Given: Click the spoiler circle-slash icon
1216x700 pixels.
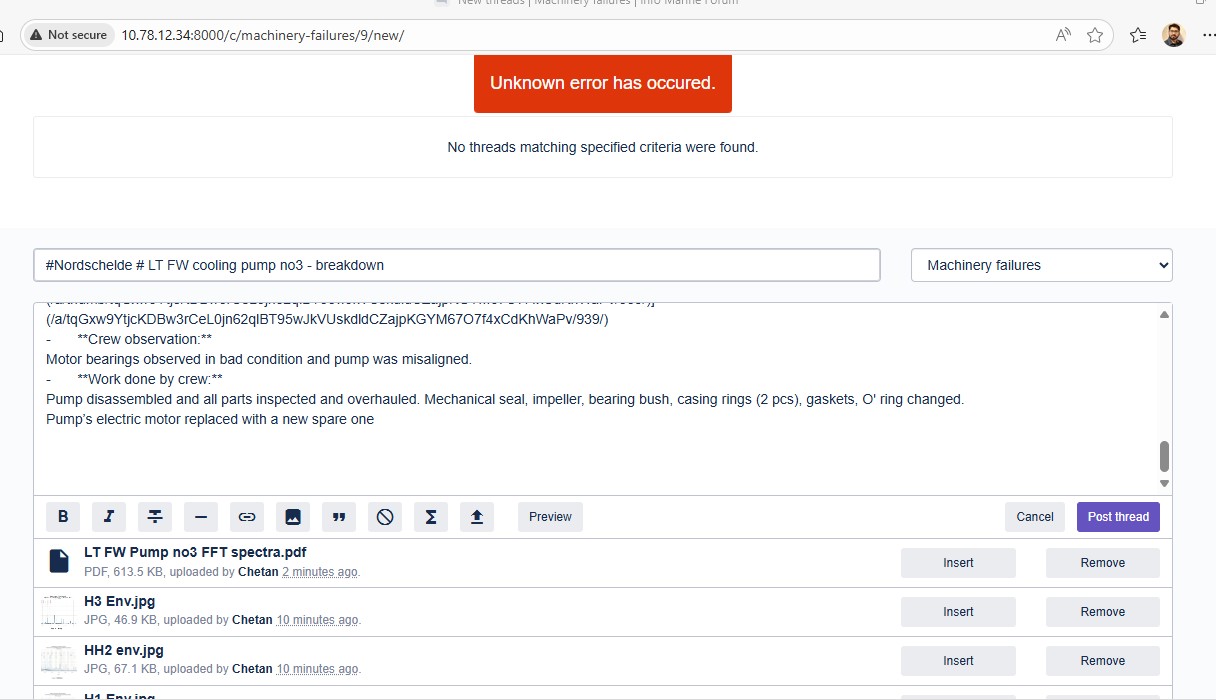Looking at the screenshot, I should tap(385, 517).
